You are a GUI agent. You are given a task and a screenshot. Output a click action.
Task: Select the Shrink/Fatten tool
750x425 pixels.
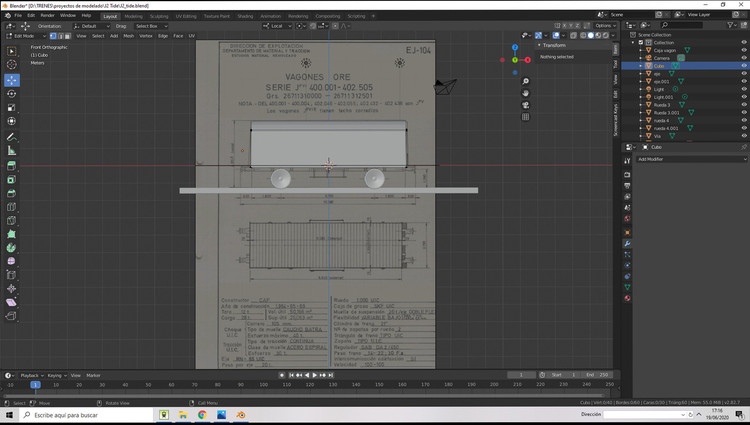coord(12,288)
